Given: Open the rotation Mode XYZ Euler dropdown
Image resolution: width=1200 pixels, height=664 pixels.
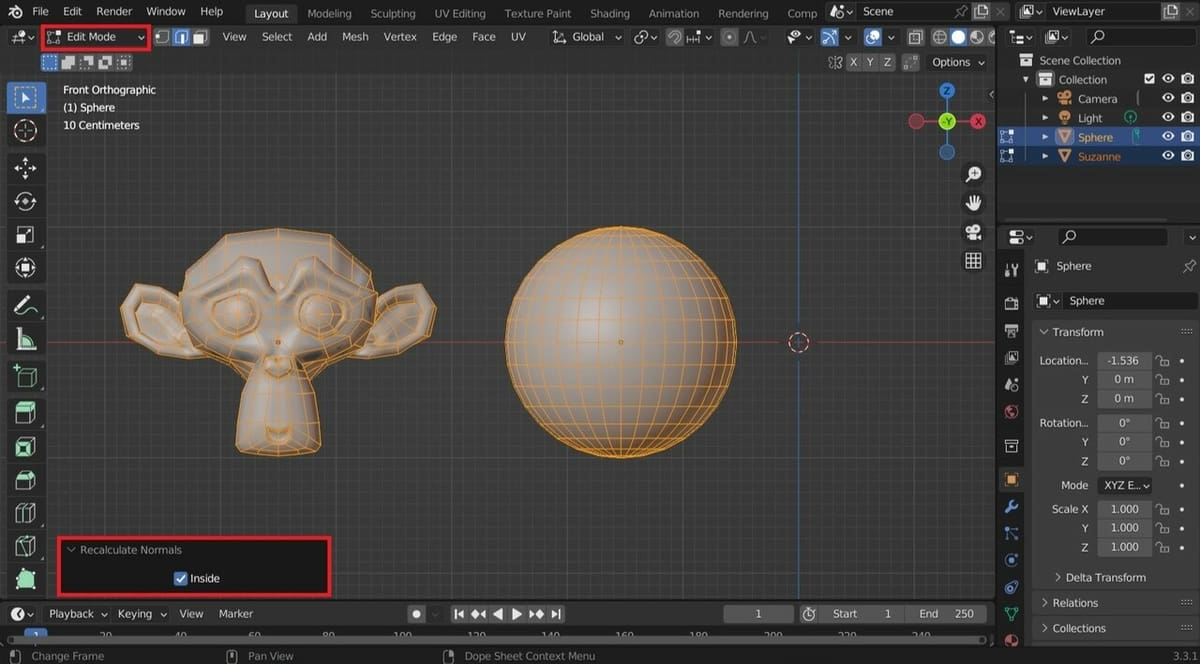Looking at the screenshot, I should click(1125, 485).
